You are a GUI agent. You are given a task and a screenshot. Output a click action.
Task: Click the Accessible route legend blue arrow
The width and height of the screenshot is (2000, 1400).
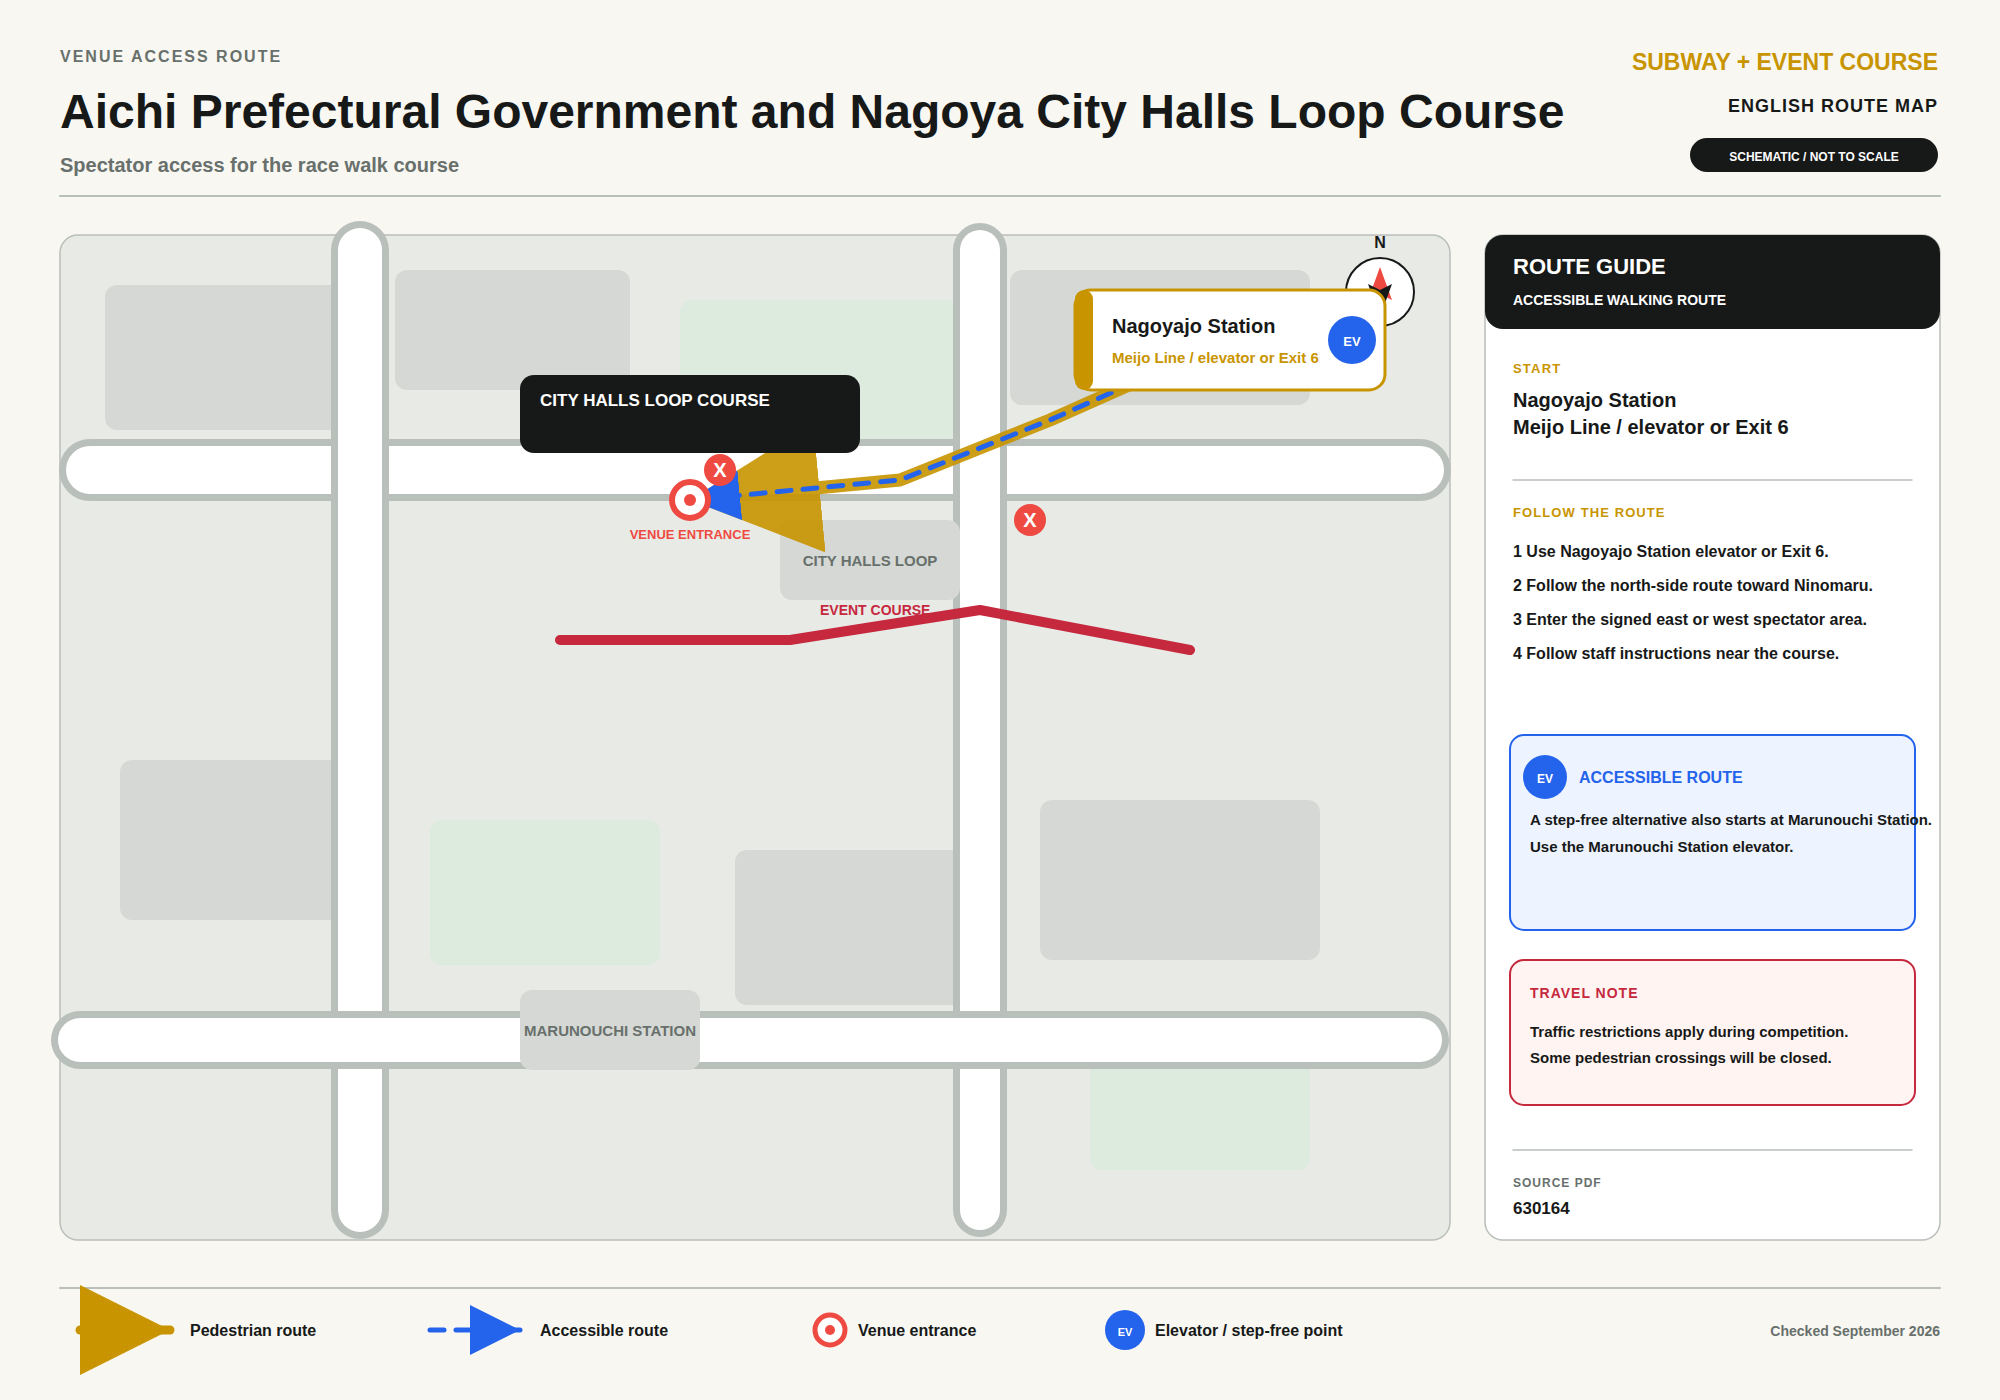[476, 1330]
